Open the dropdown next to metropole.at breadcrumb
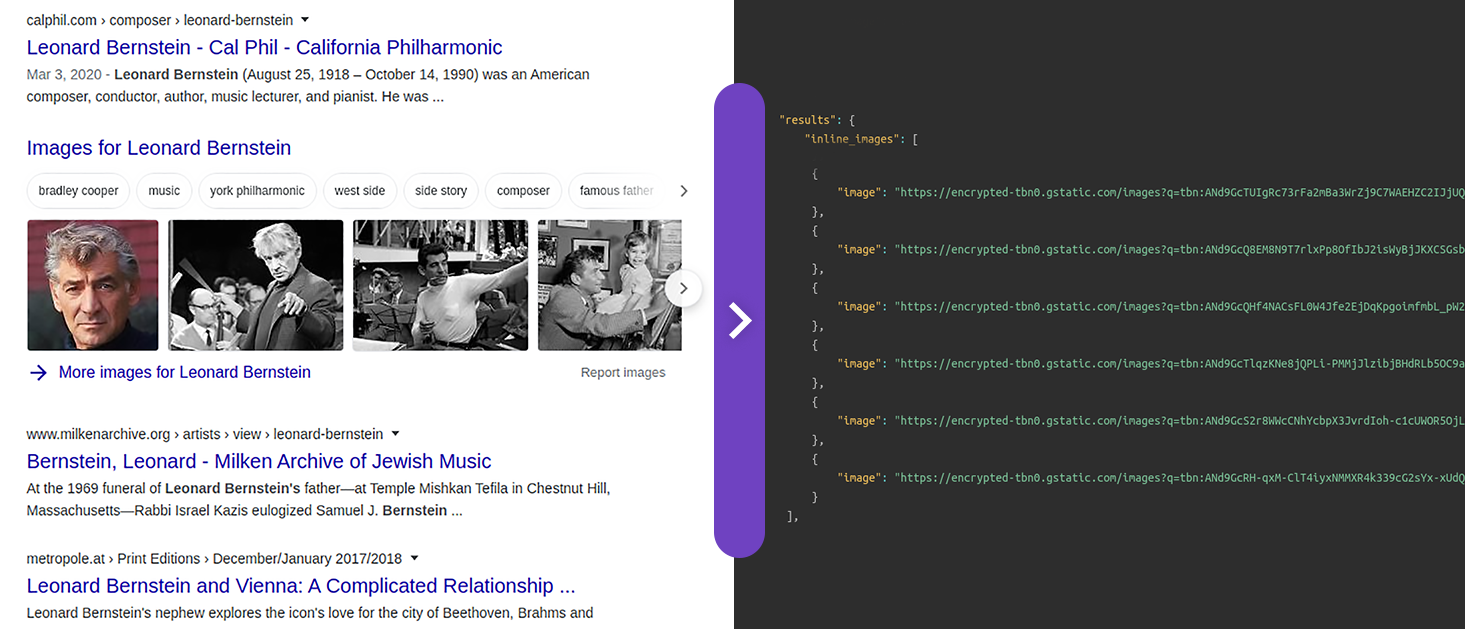Screen dimensions: 1465x629 tap(414, 558)
